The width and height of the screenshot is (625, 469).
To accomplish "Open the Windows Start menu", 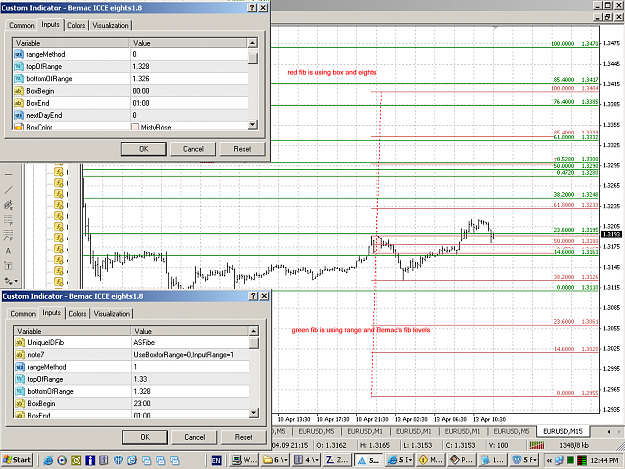I will [17, 460].
